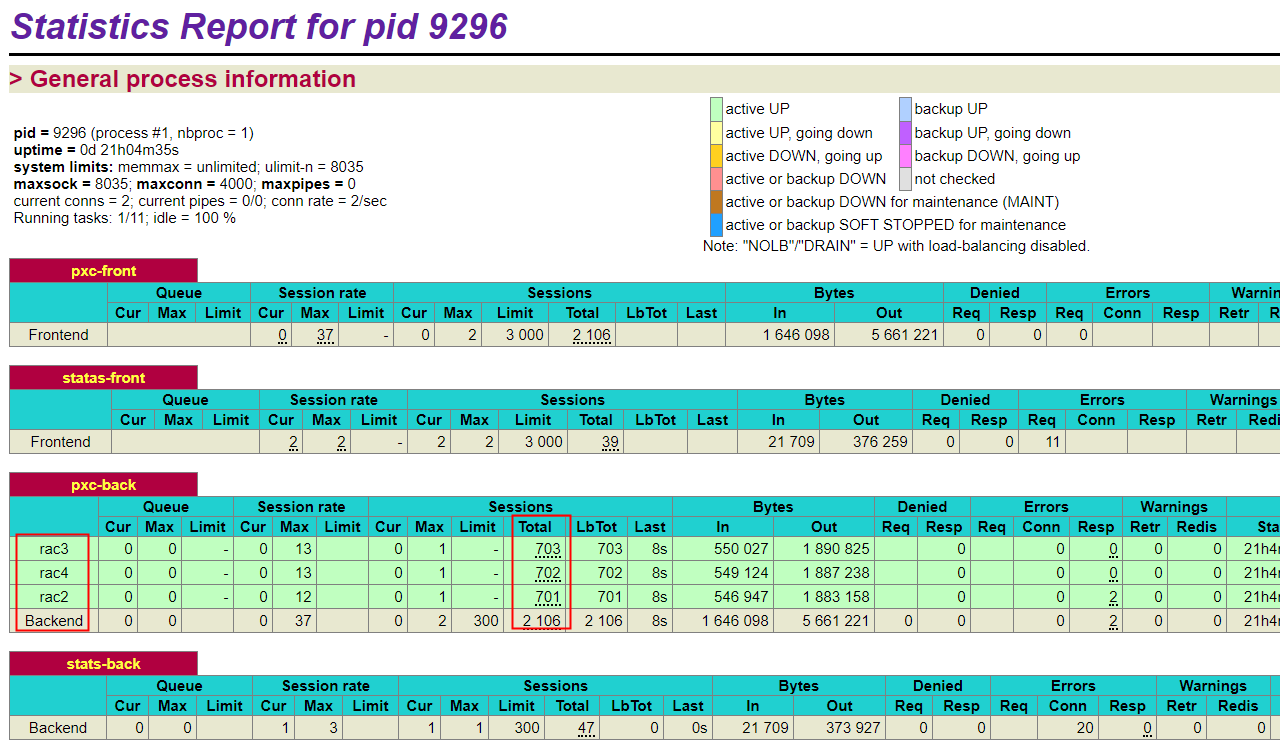Image resolution: width=1280 pixels, height=740 pixels.
Task: Click stats-back Bytes Out 373 927
Action: click(854, 728)
